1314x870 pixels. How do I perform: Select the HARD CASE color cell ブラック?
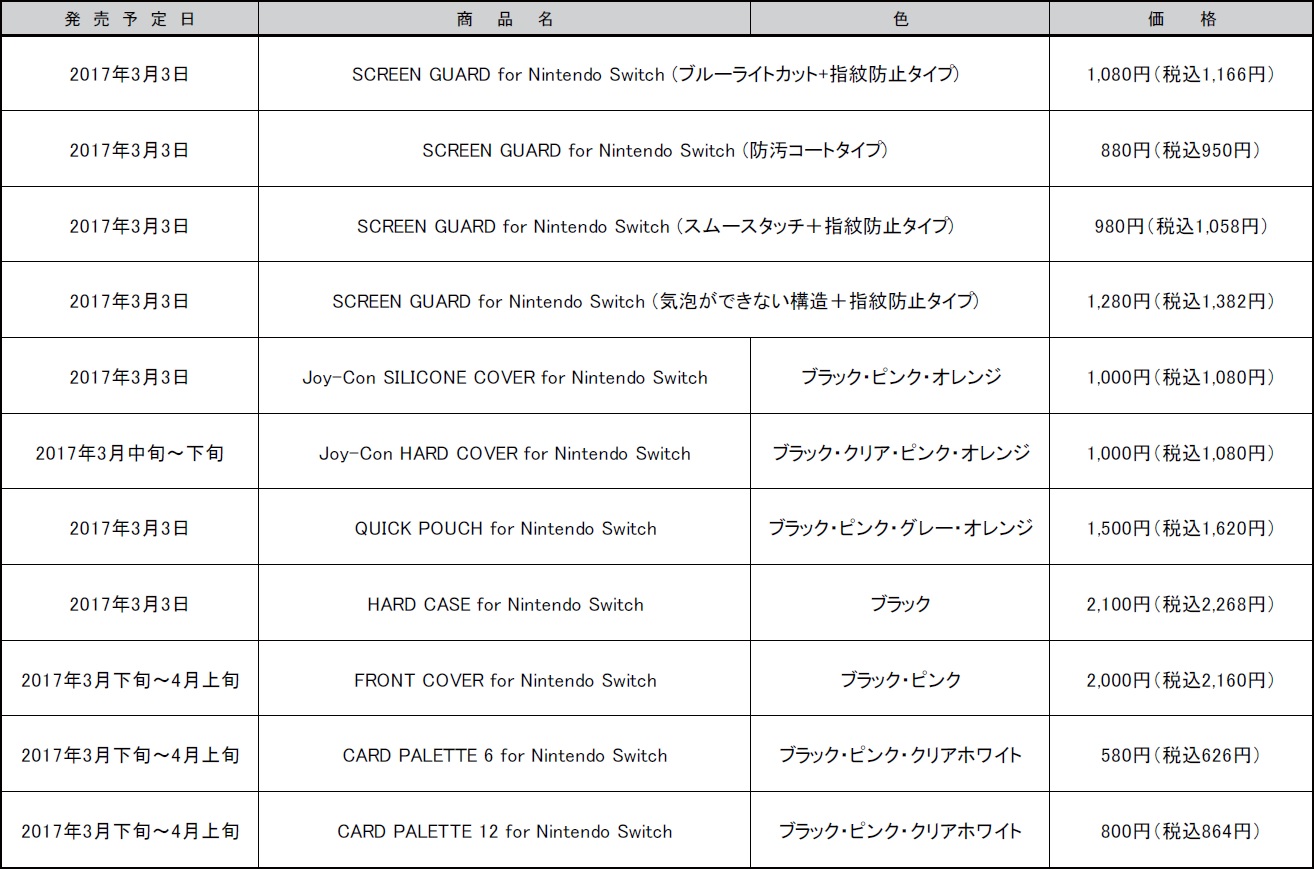(x=900, y=604)
